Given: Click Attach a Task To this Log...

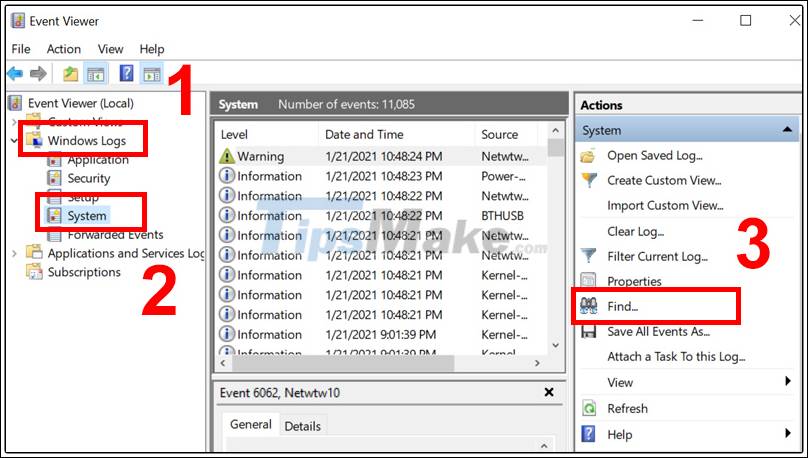Looking at the screenshot, I should pos(677,357).
